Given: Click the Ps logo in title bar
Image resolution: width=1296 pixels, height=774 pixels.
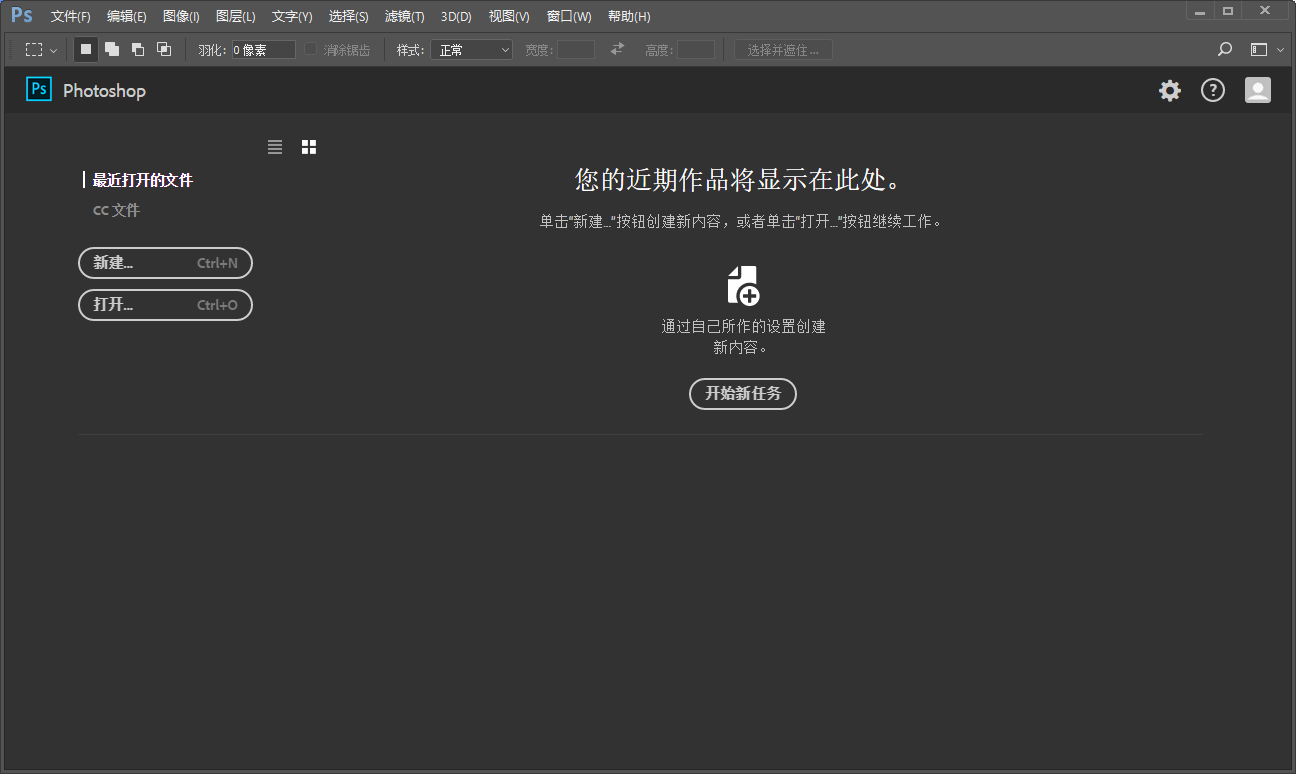Looking at the screenshot, I should pyautogui.click(x=21, y=15).
